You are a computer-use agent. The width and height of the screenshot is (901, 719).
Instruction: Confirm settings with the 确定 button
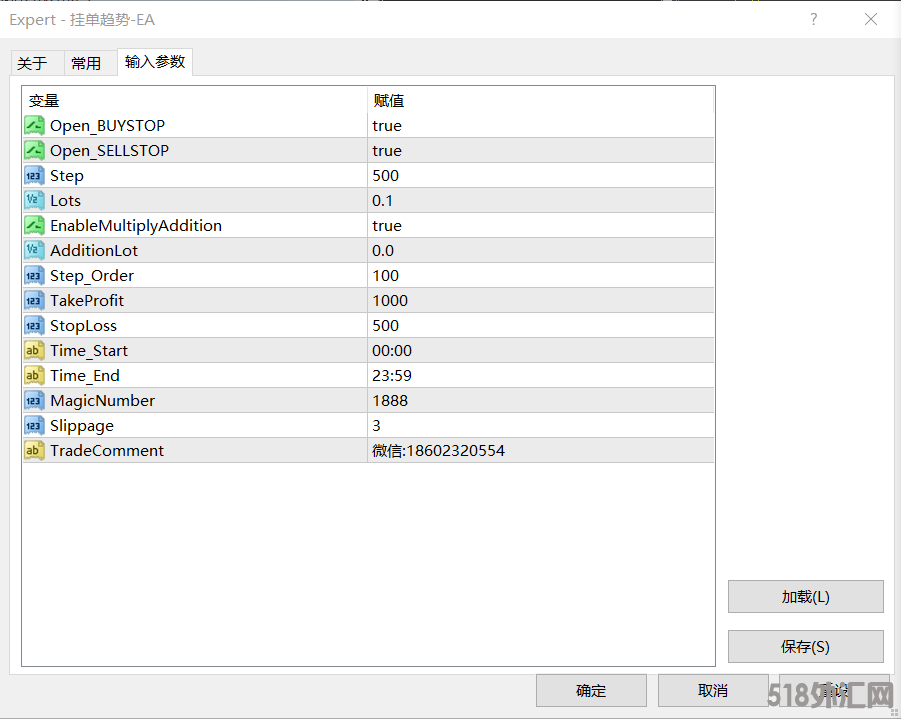[x=591, y=690]
